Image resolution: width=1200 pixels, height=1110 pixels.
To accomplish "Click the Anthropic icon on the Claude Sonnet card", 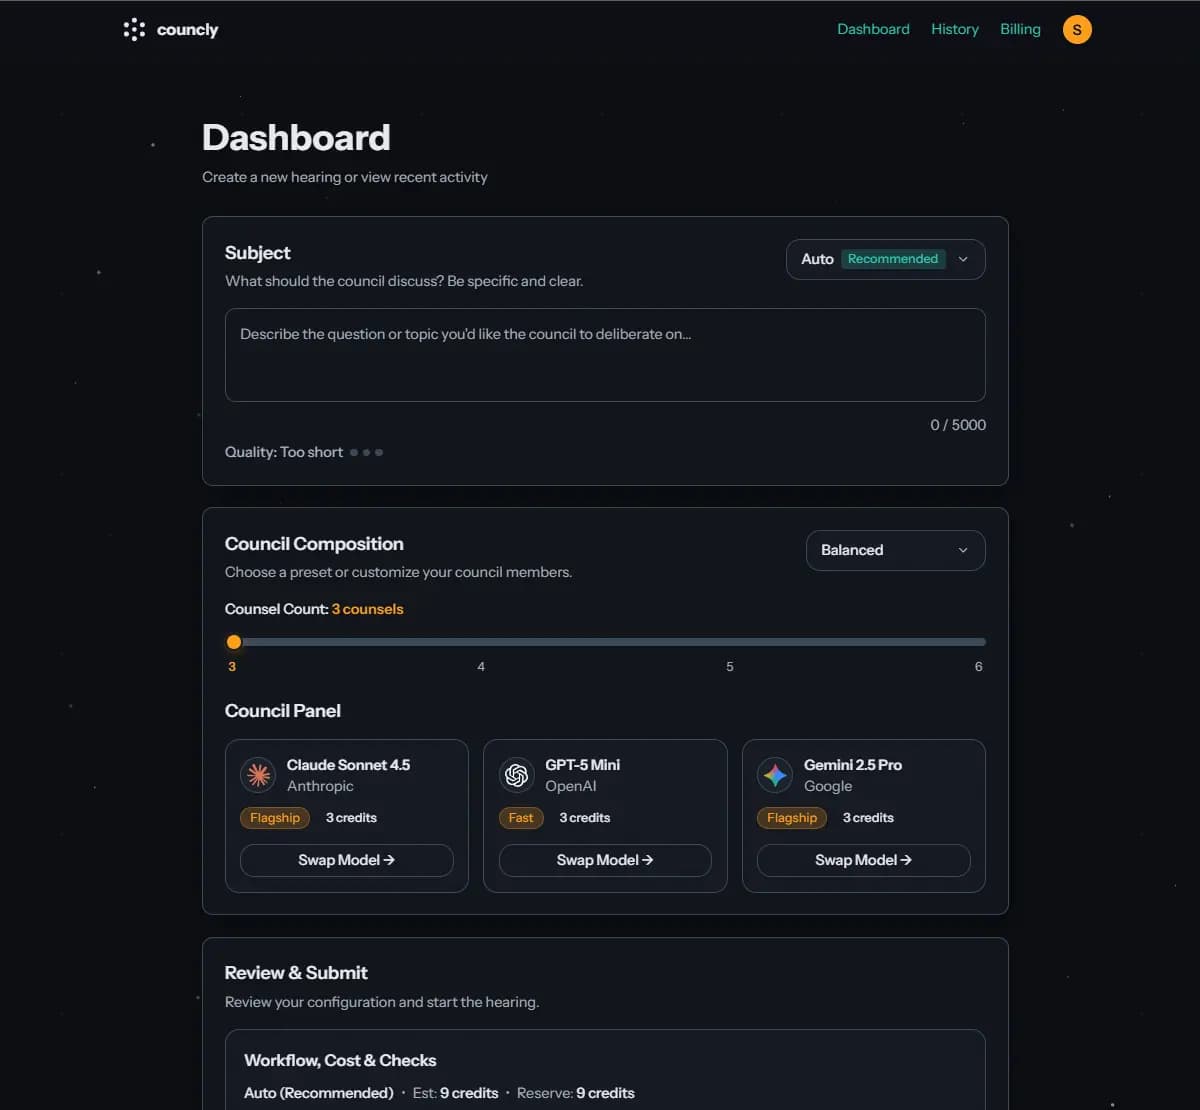I will tap(258, 775).
